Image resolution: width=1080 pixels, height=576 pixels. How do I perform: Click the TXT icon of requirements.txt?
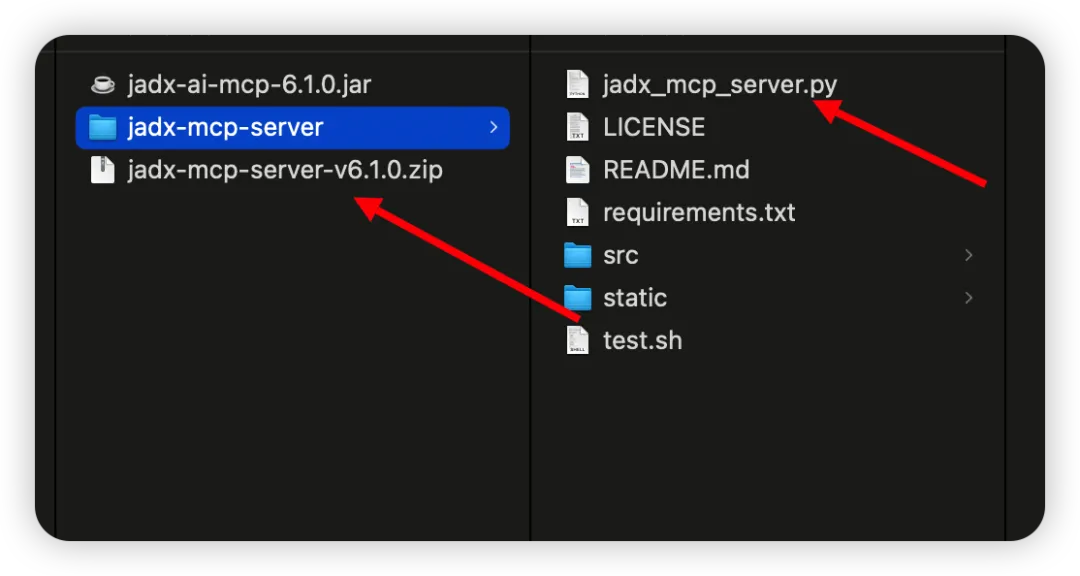pos(577,212)
